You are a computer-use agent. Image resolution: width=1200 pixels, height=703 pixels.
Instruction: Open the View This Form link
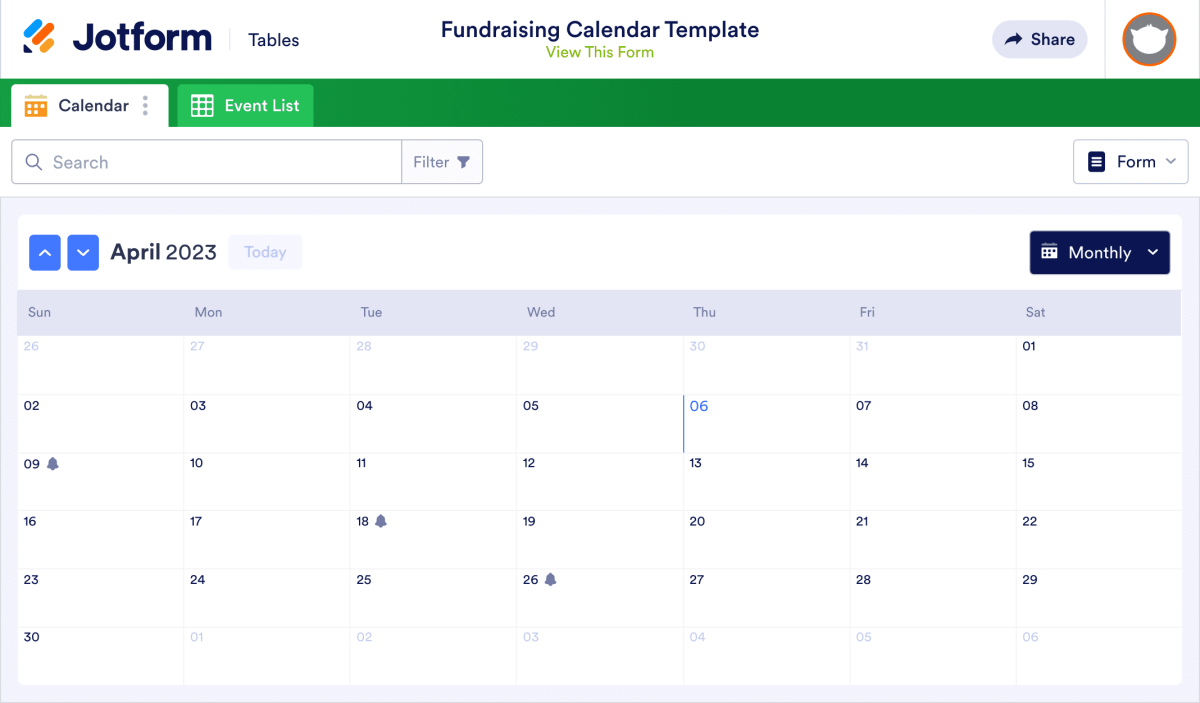tap(599, 51)
